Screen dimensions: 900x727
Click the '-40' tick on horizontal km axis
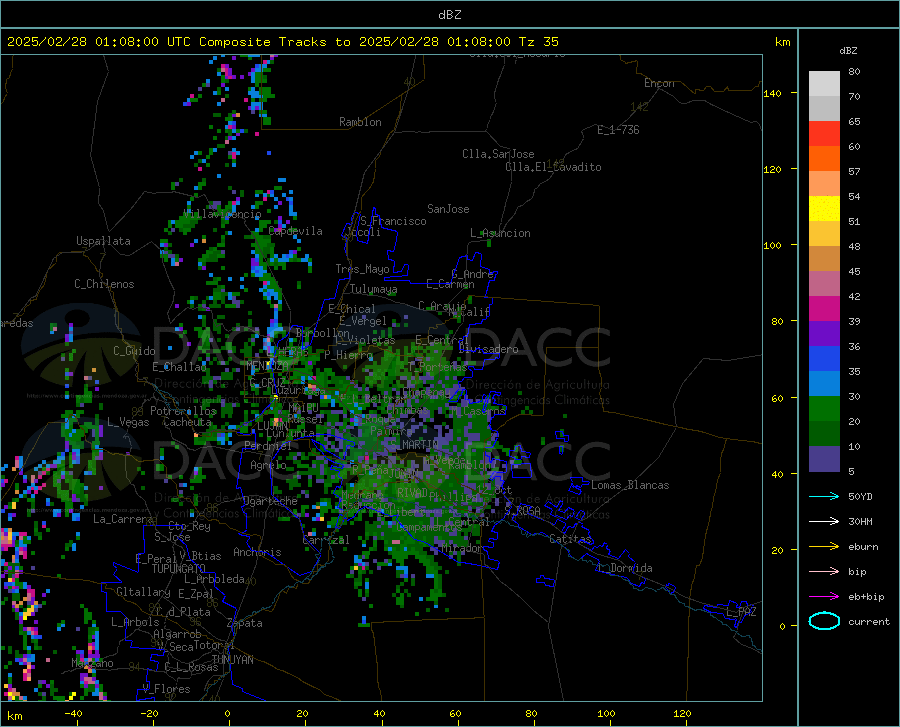[73, 714]
